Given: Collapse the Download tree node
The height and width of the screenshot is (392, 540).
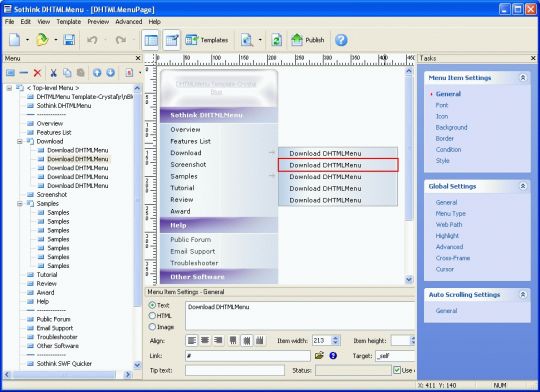Looking at the screenshot, I should (x=20, y=142).
